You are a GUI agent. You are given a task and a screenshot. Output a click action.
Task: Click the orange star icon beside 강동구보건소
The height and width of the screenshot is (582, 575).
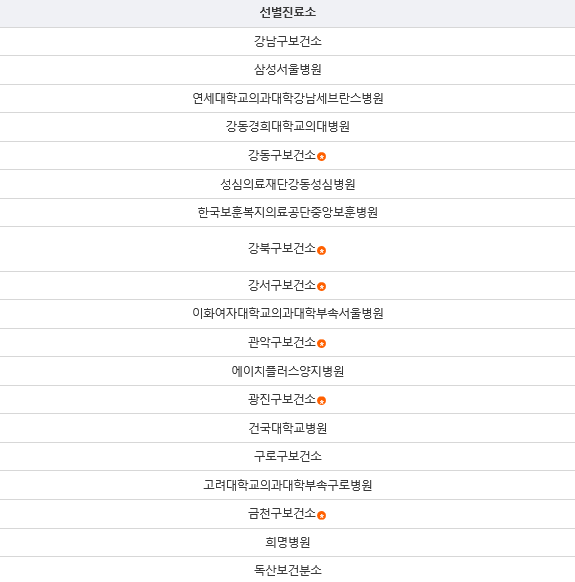click(321, 157)
